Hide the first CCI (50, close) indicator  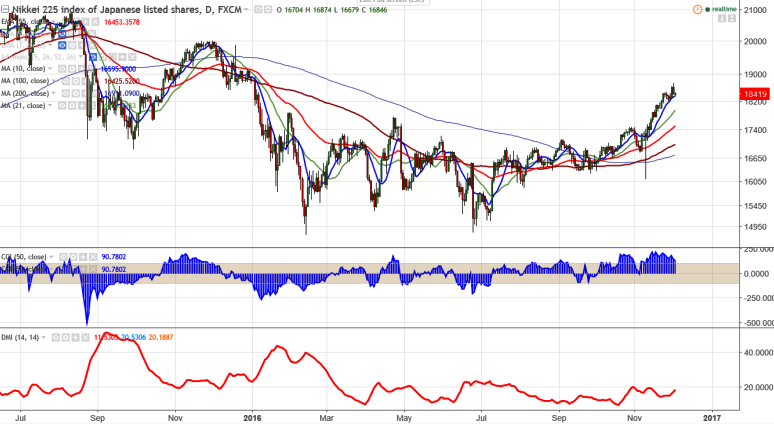63,257
